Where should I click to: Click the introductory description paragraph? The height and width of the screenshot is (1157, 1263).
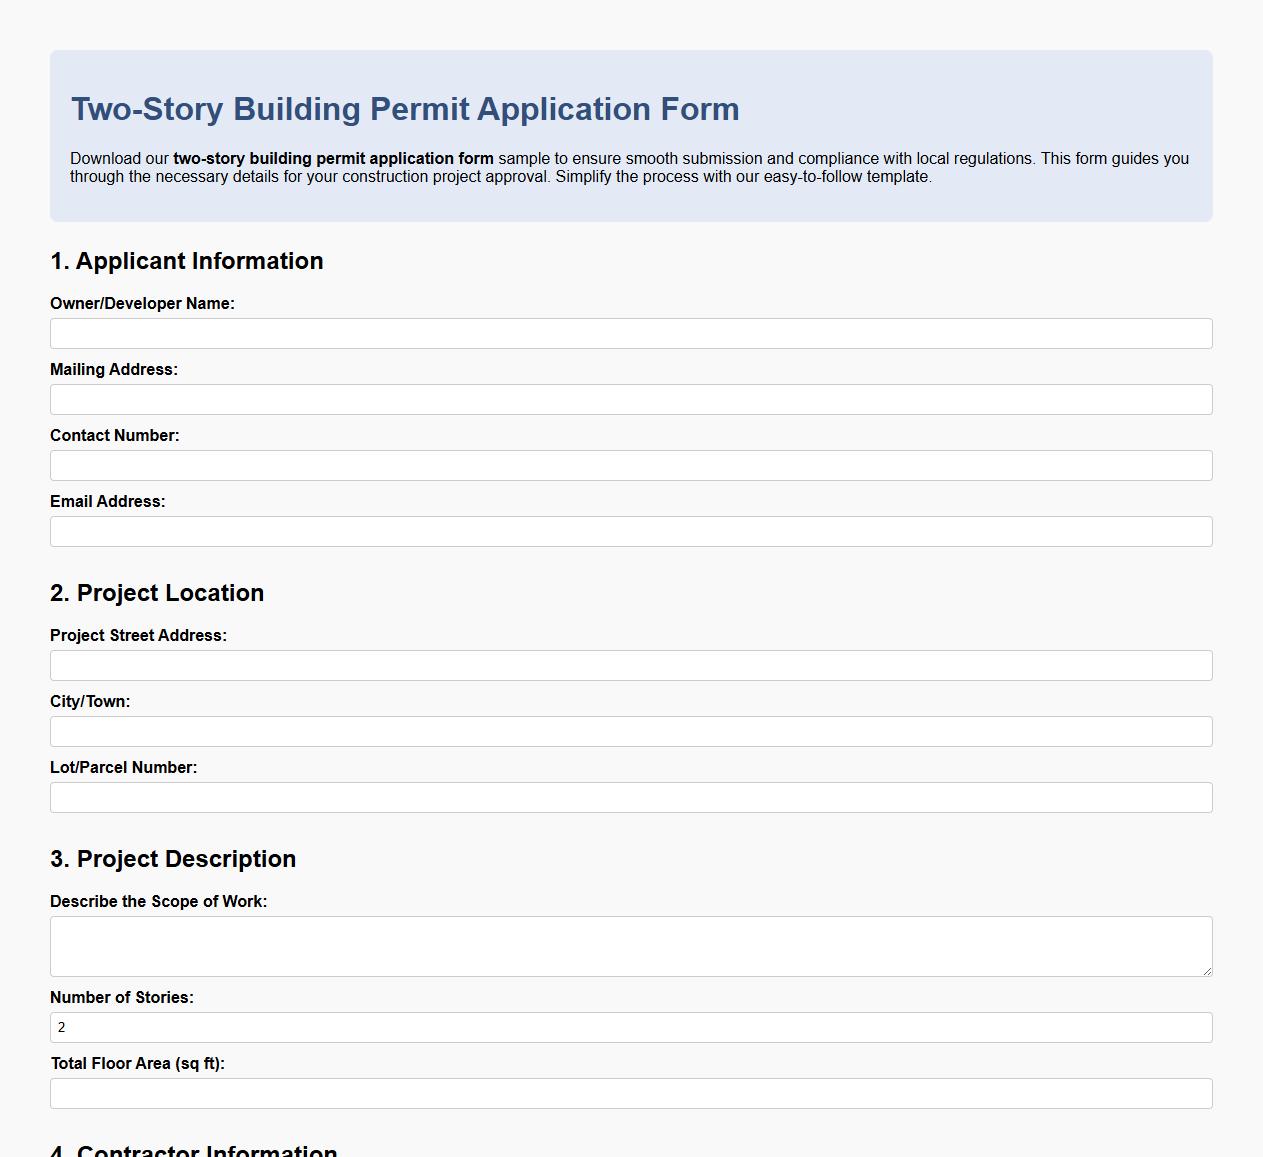pyautogui.click(x=629, y=167)
